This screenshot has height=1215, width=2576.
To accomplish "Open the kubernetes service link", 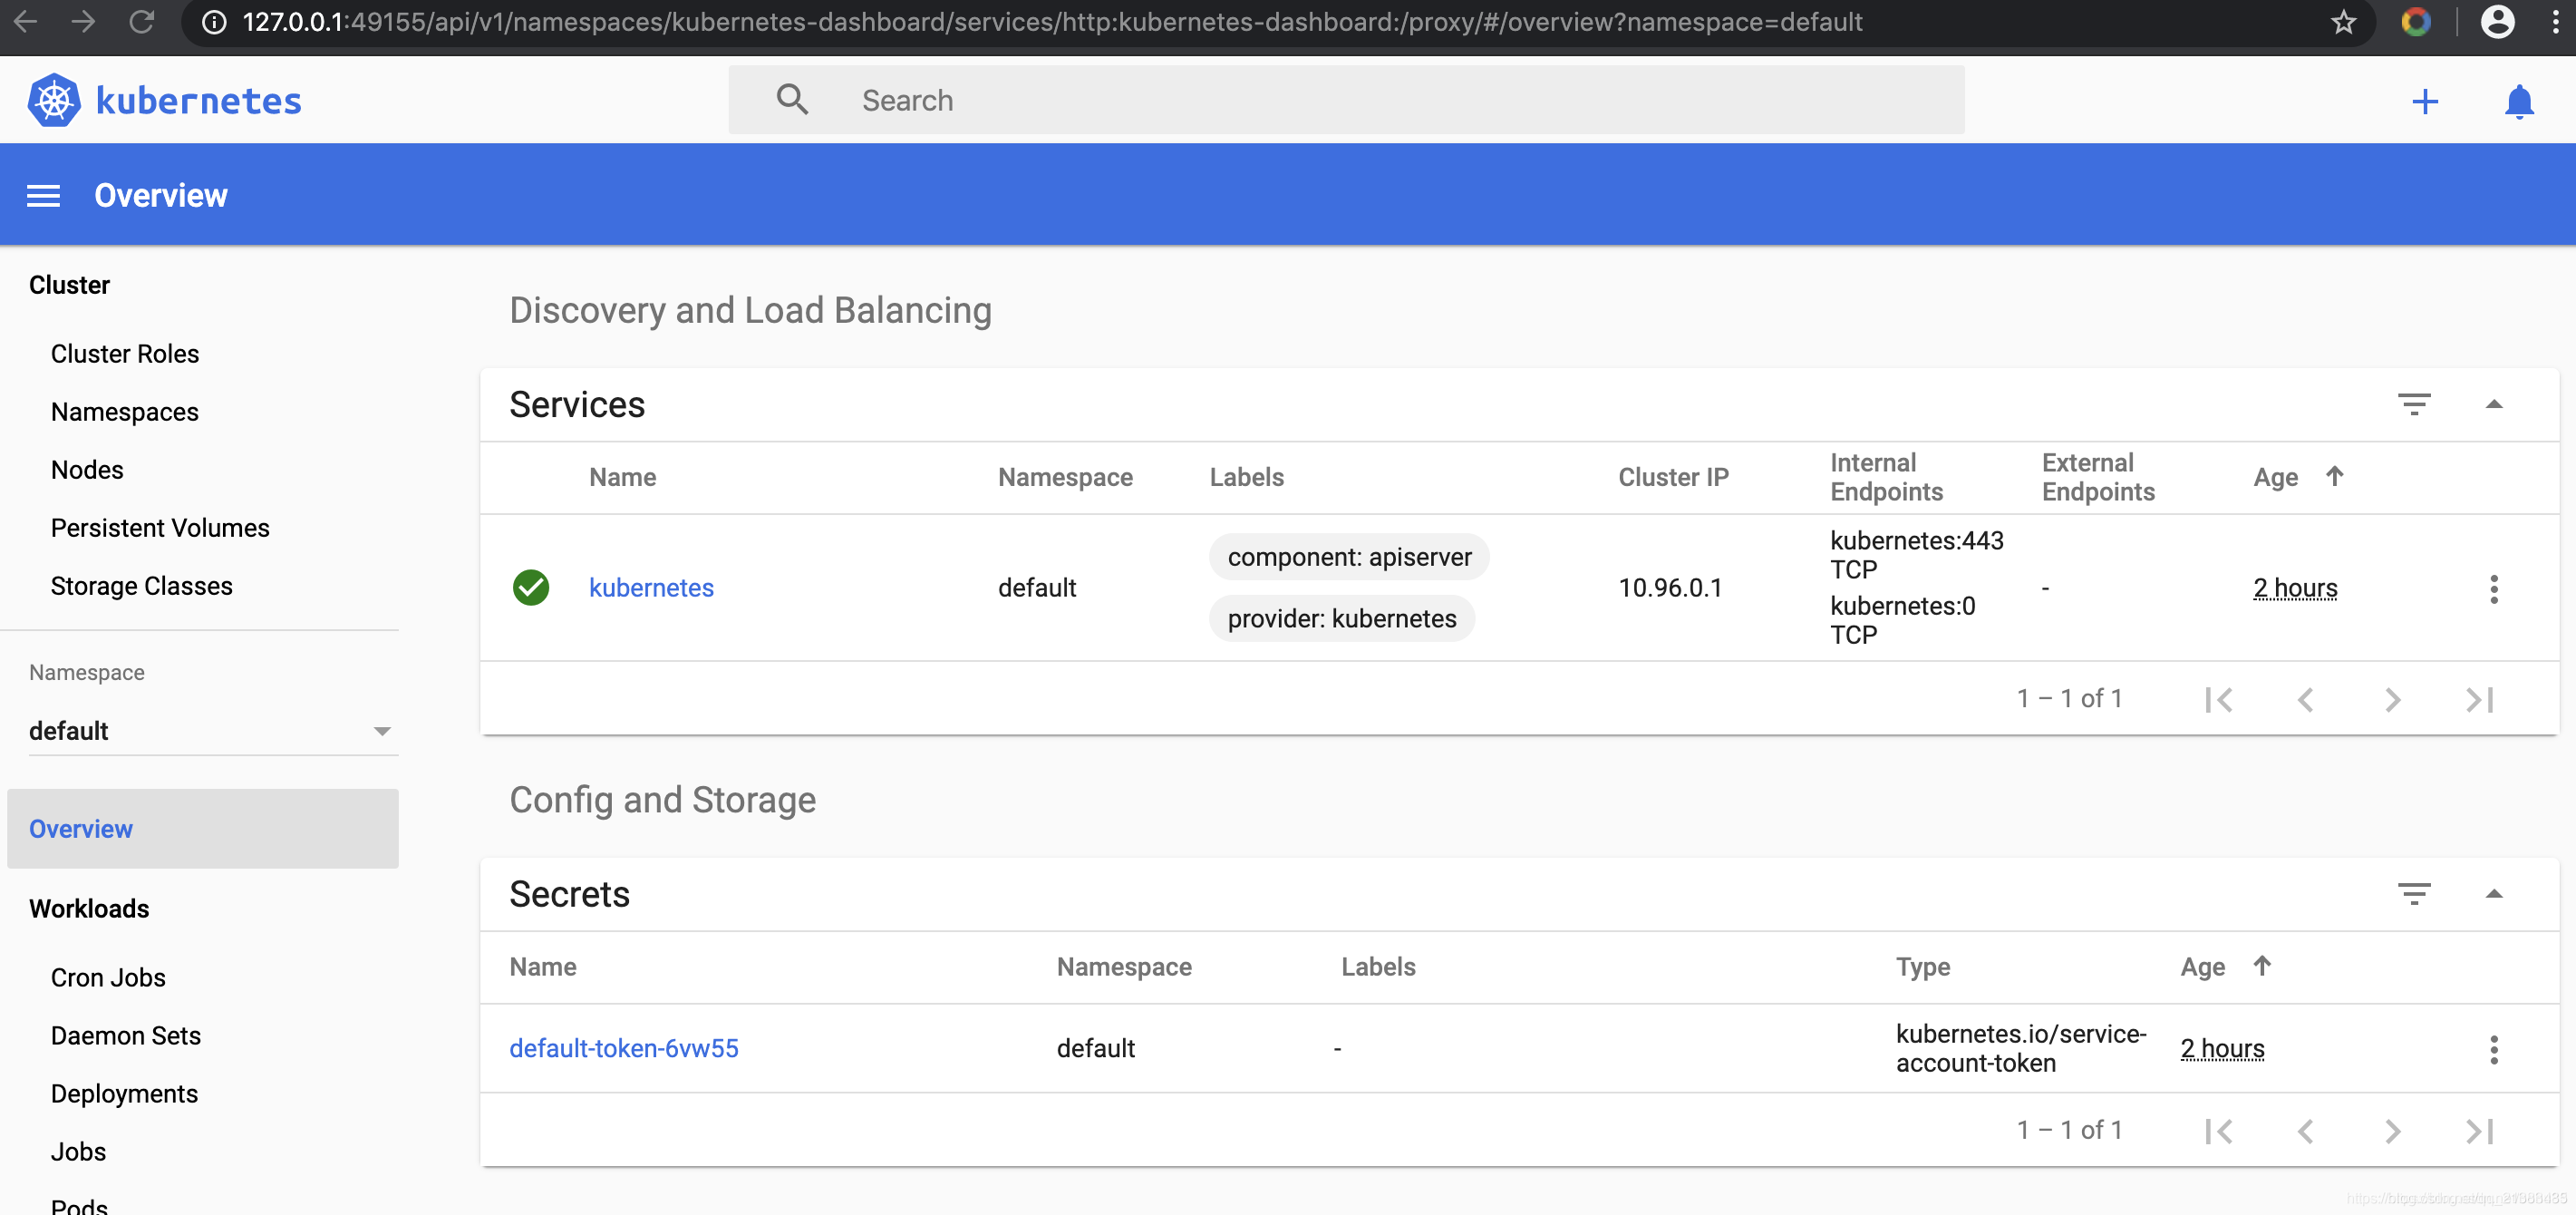I will (x=651, y=588).
